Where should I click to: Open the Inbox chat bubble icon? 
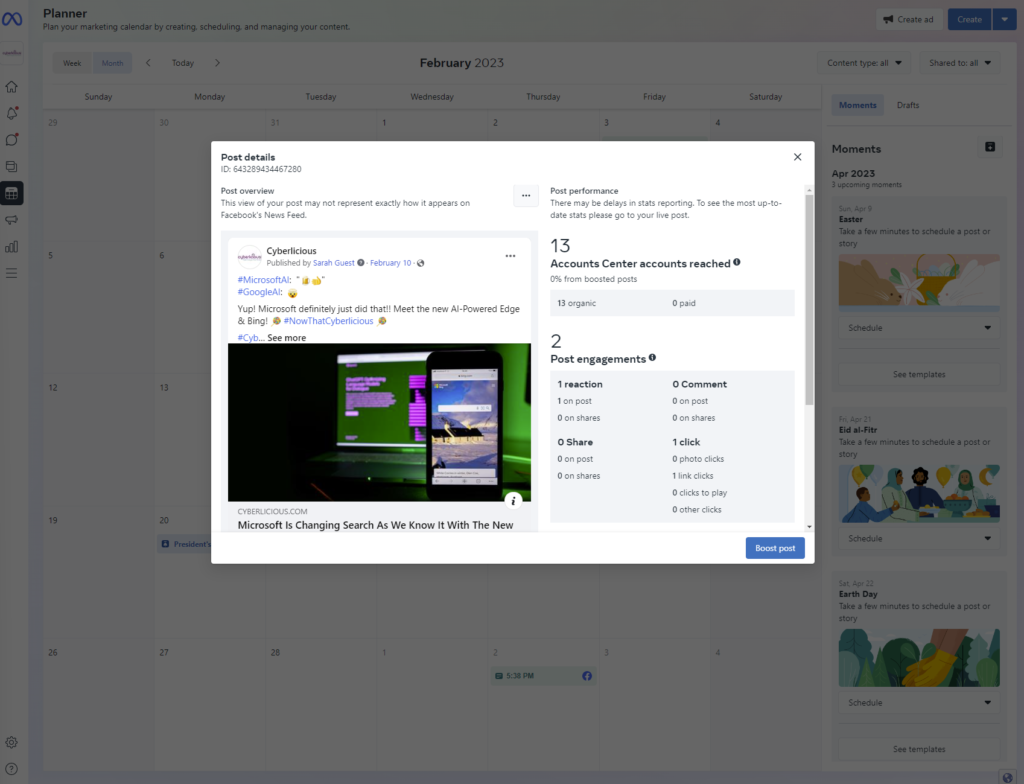click(x=12, y=140)
